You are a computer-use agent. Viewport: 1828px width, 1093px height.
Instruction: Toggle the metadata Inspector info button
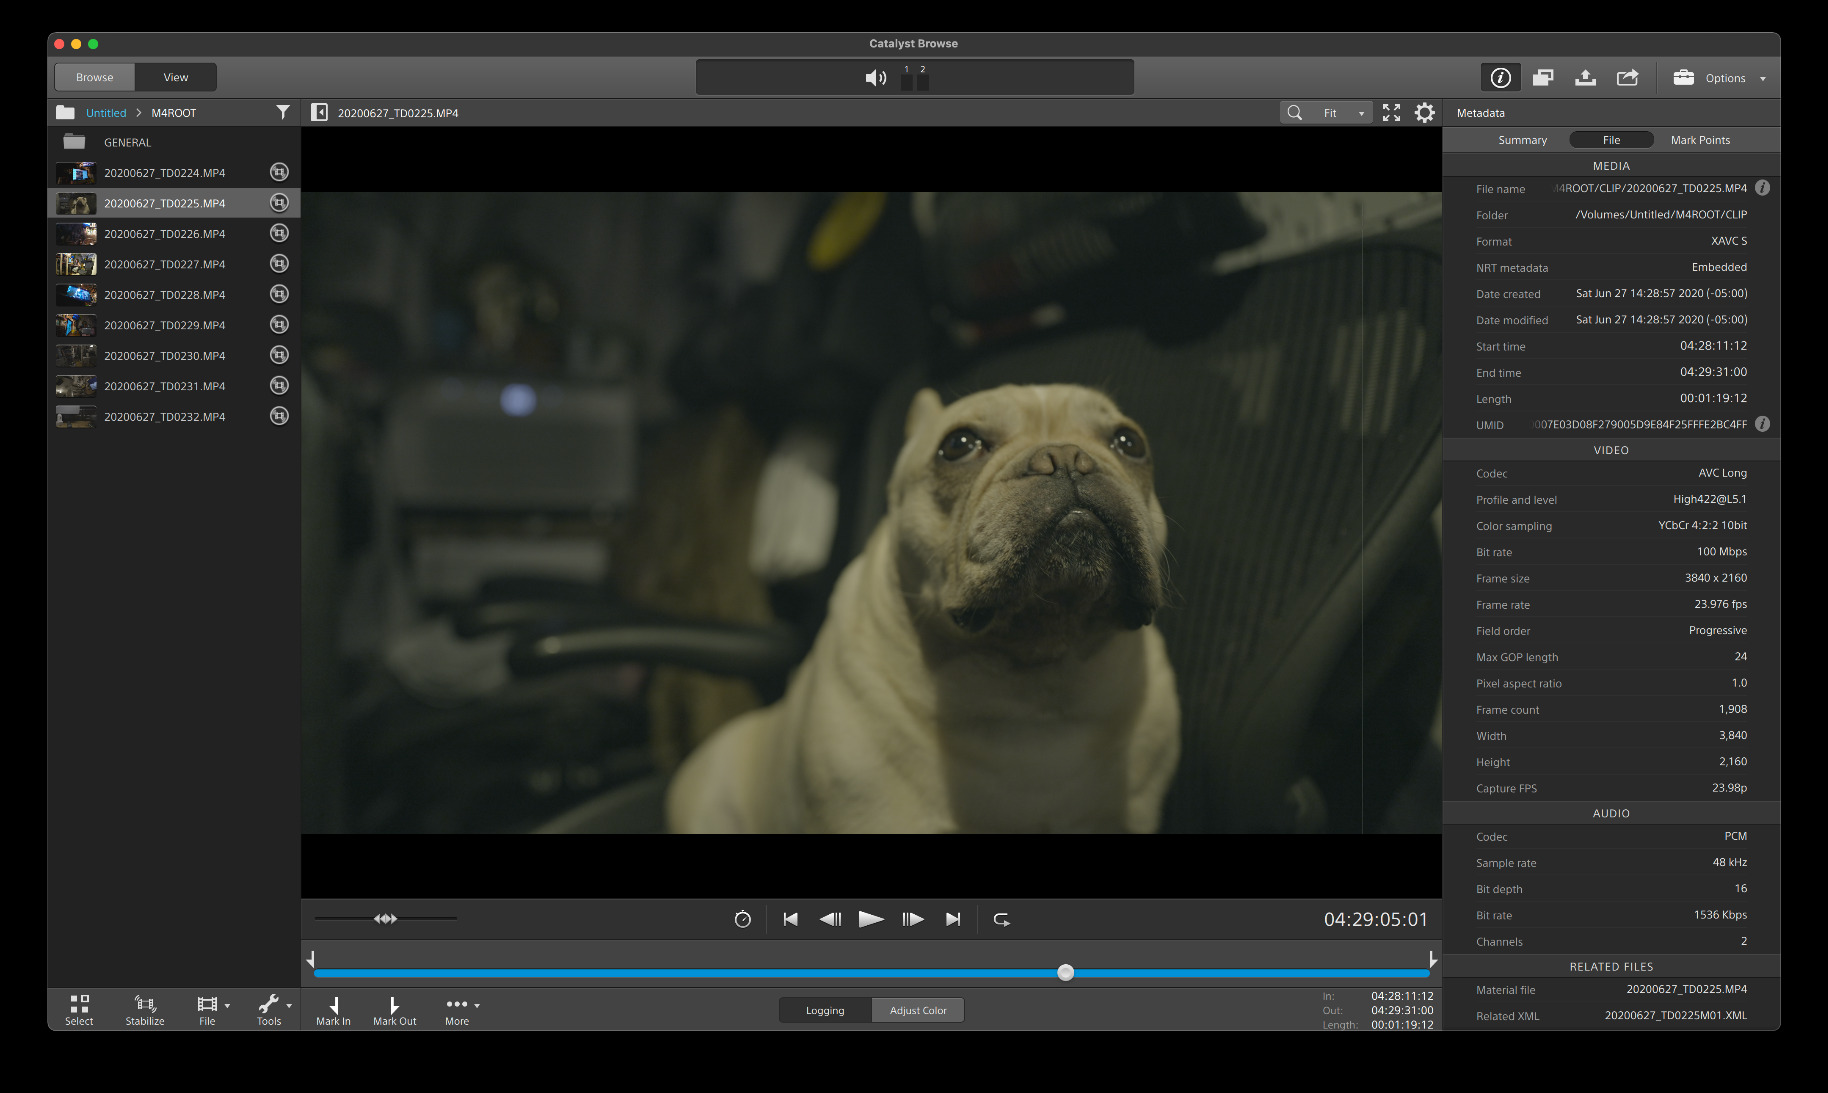[x=1500, y=78]
